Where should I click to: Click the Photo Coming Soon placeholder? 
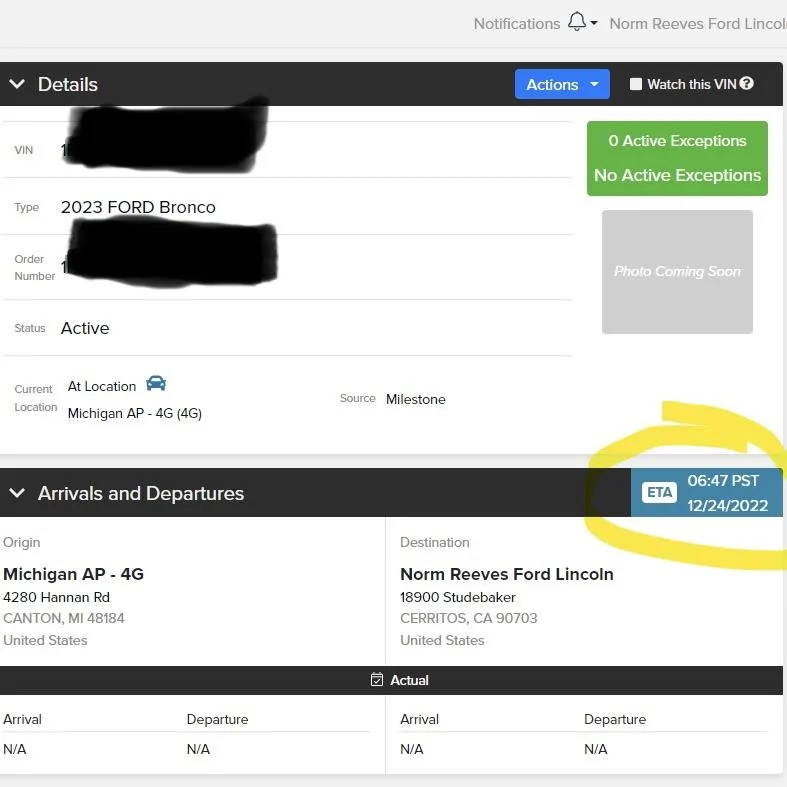pyautogui.click(x=677, y=272)
